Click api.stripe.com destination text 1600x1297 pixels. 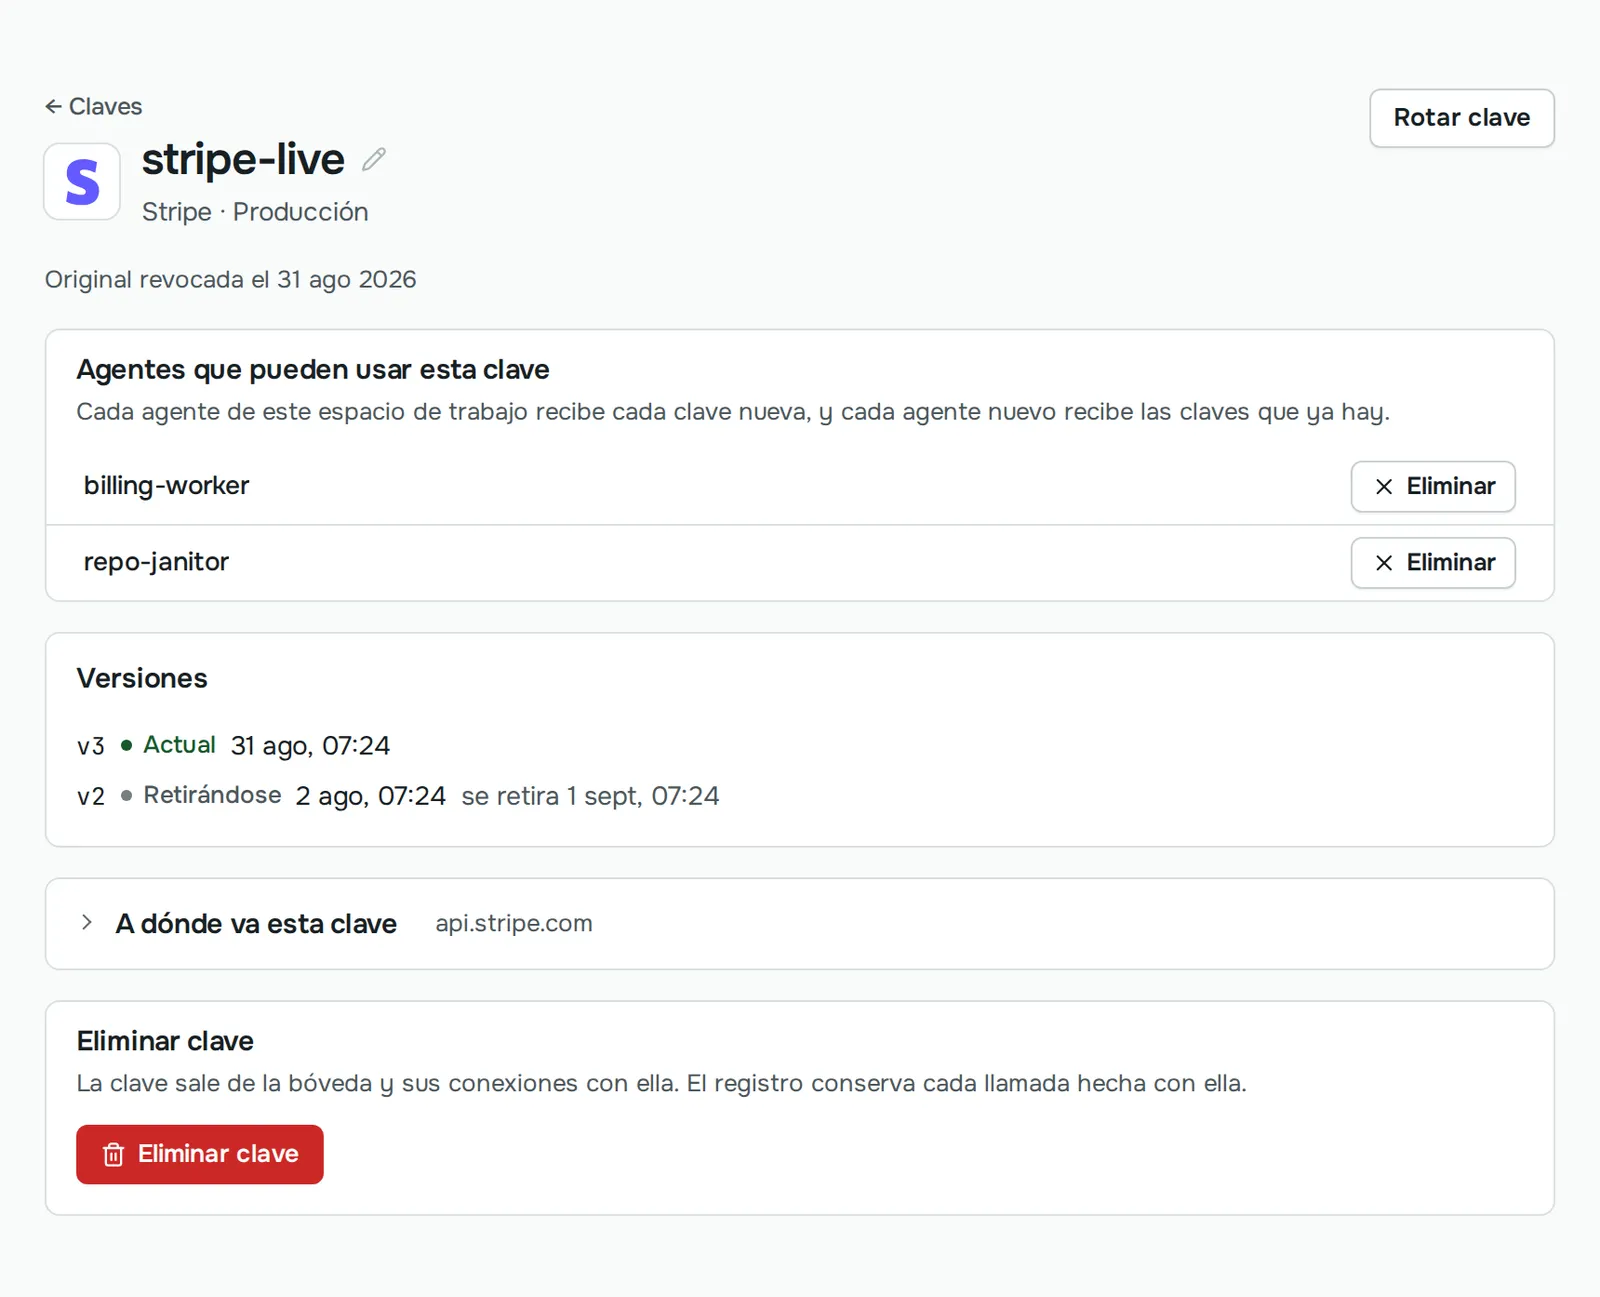pos(513,923)
